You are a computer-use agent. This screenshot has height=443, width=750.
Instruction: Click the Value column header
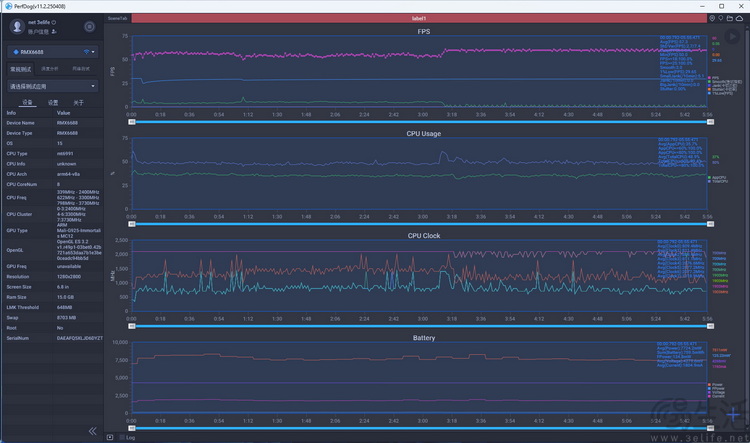point(64,113)
